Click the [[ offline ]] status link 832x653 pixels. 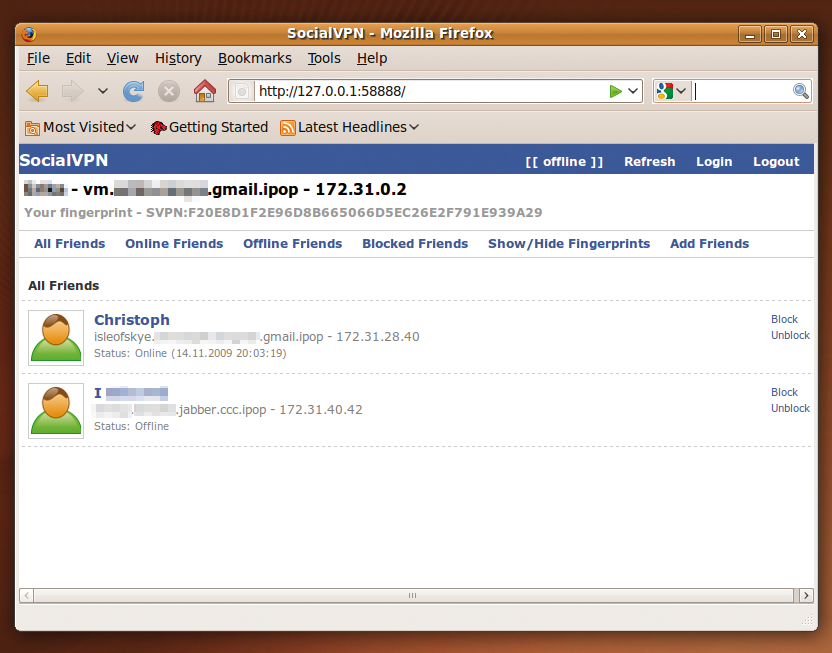tap(564, 162)
